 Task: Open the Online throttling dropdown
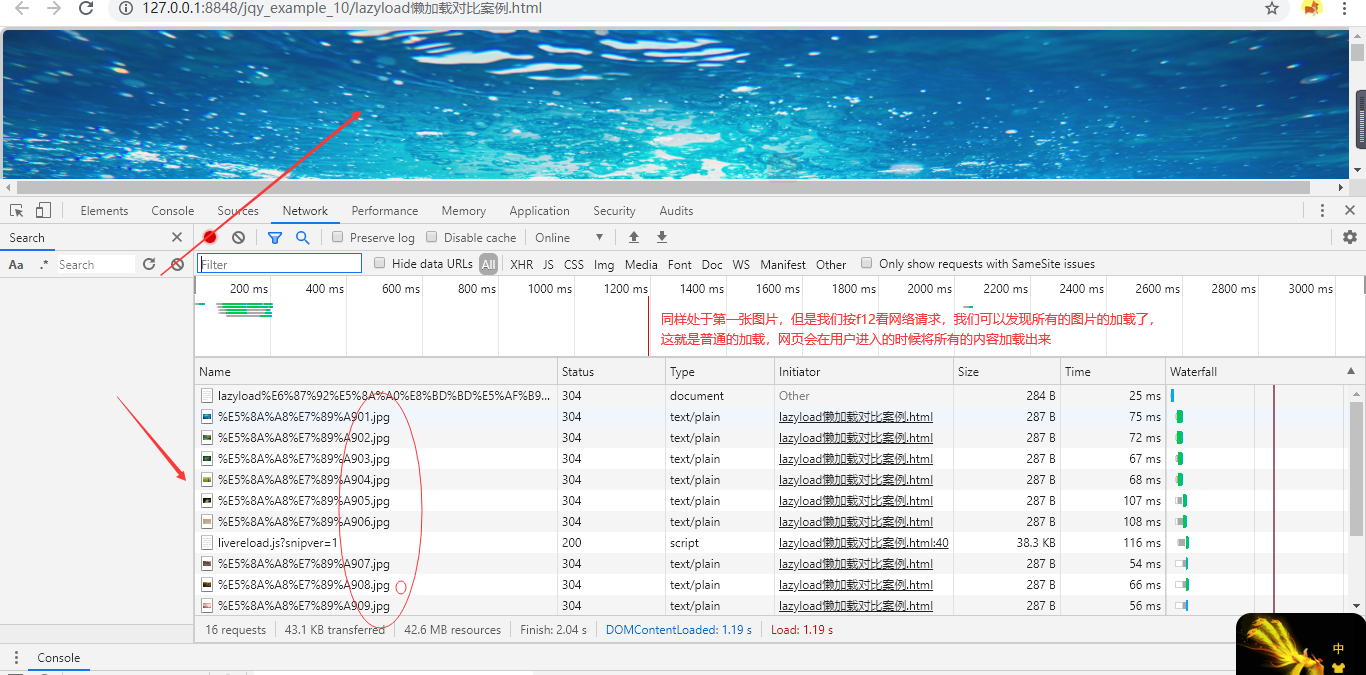pyautogui.click(x=570, y=238)
